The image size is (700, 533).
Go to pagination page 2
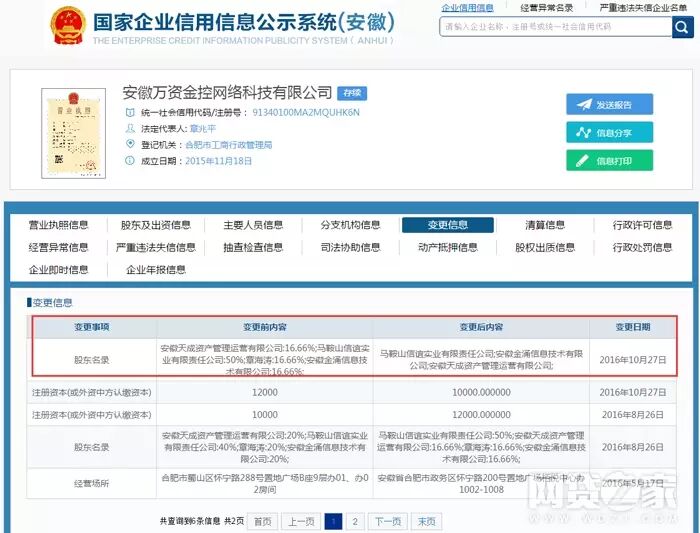[355, 521]
